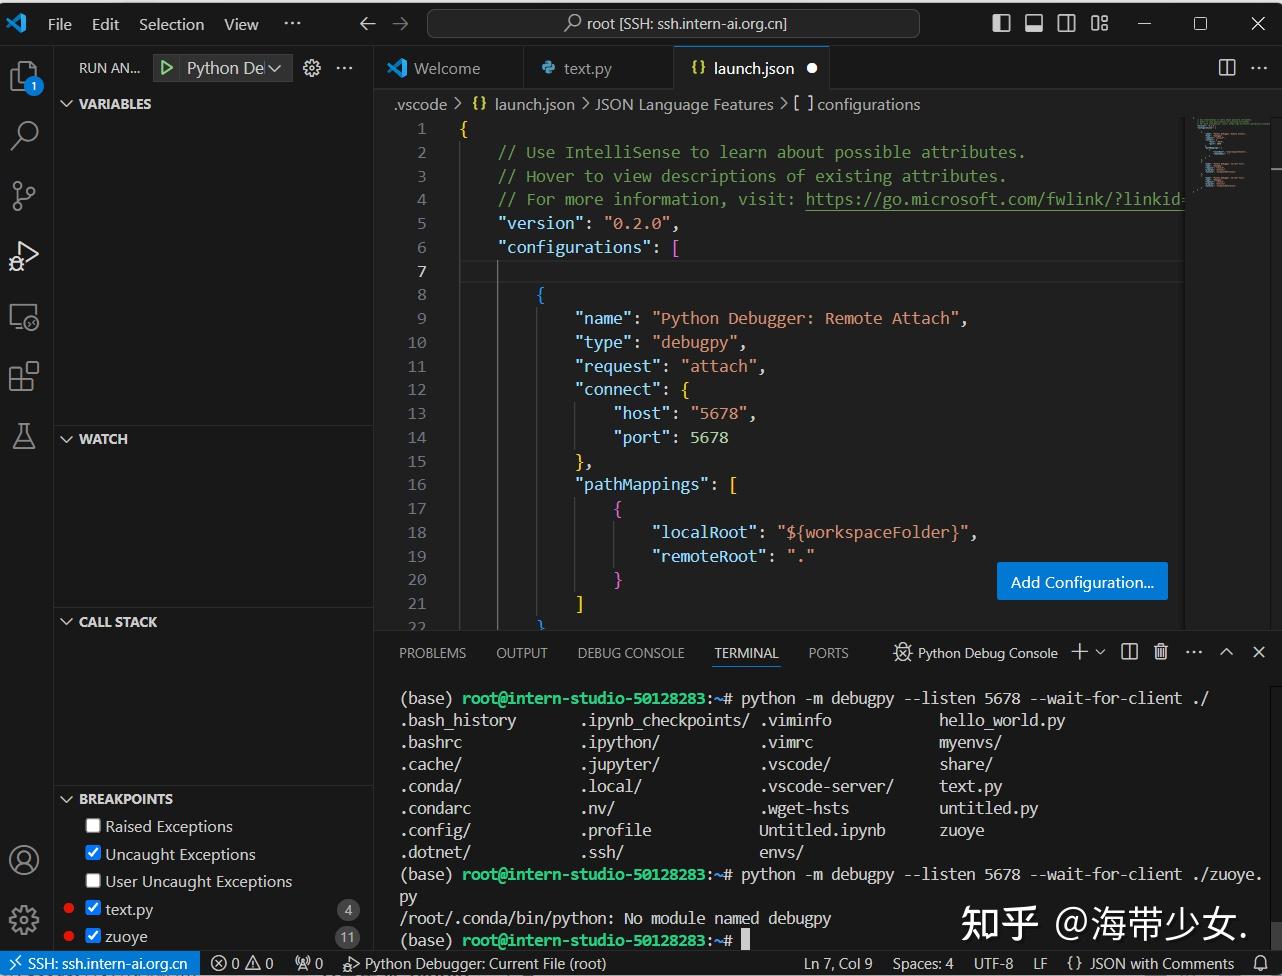The height and width of the screenshot is (976, 1282).
Task: Open the Search view icon
Action: [24, 135]
